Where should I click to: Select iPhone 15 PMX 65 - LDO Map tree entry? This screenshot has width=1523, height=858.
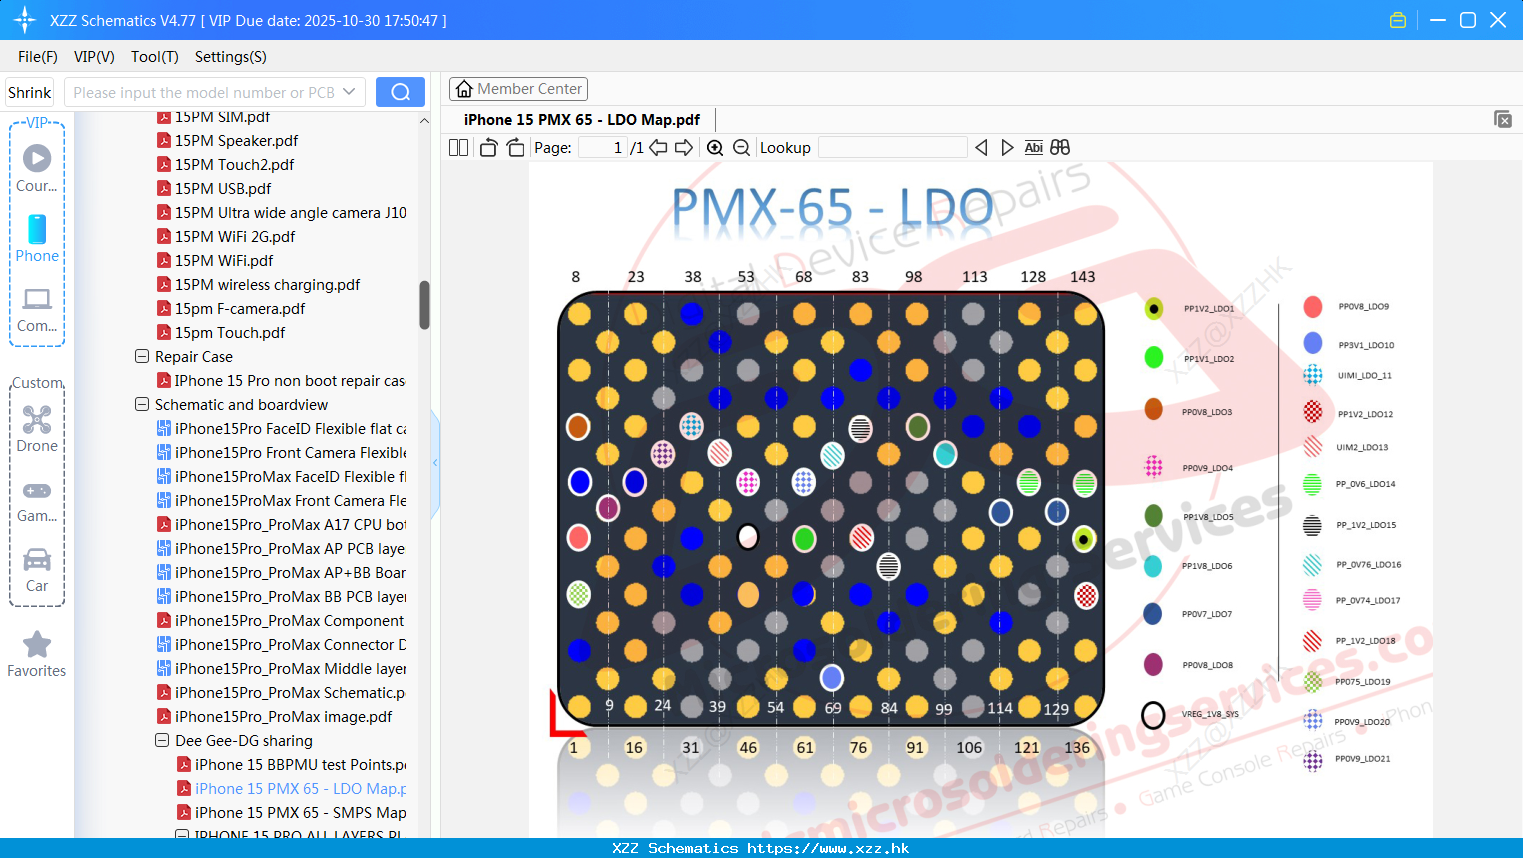pos(300,789)
